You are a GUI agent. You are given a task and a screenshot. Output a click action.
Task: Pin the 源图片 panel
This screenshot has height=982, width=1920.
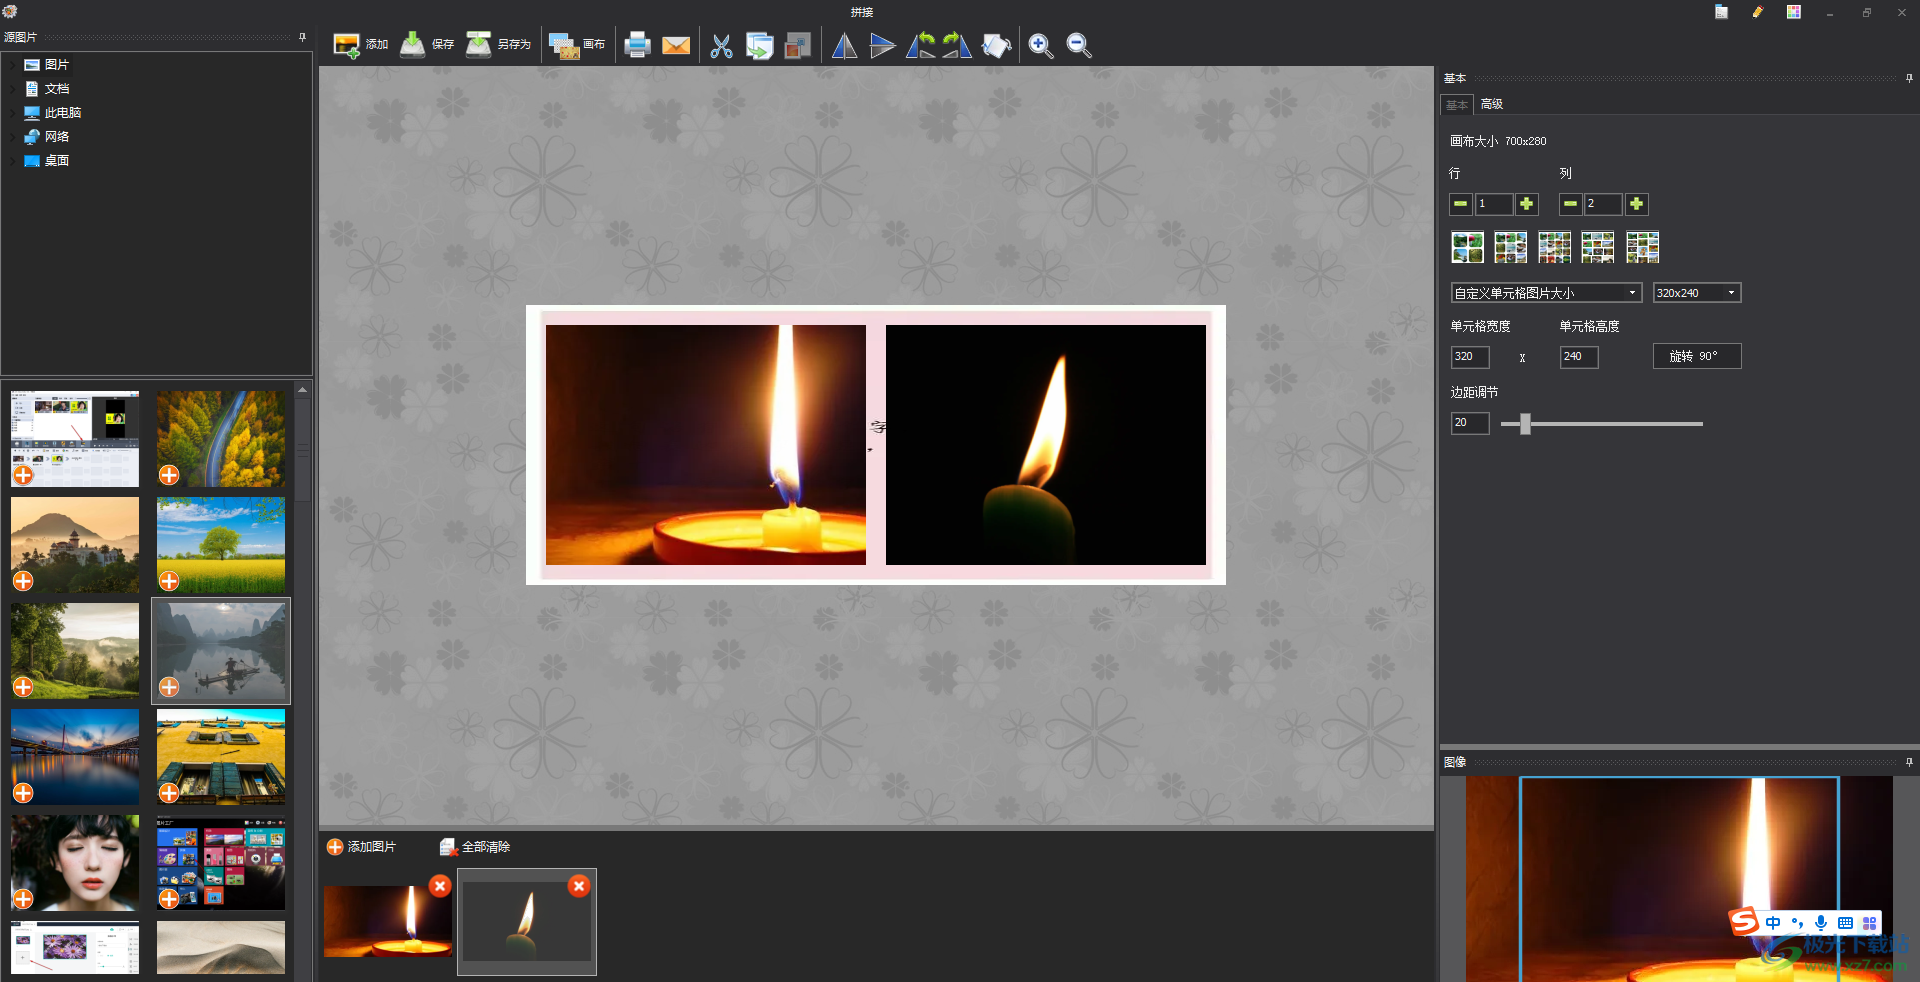click(302, 37)
